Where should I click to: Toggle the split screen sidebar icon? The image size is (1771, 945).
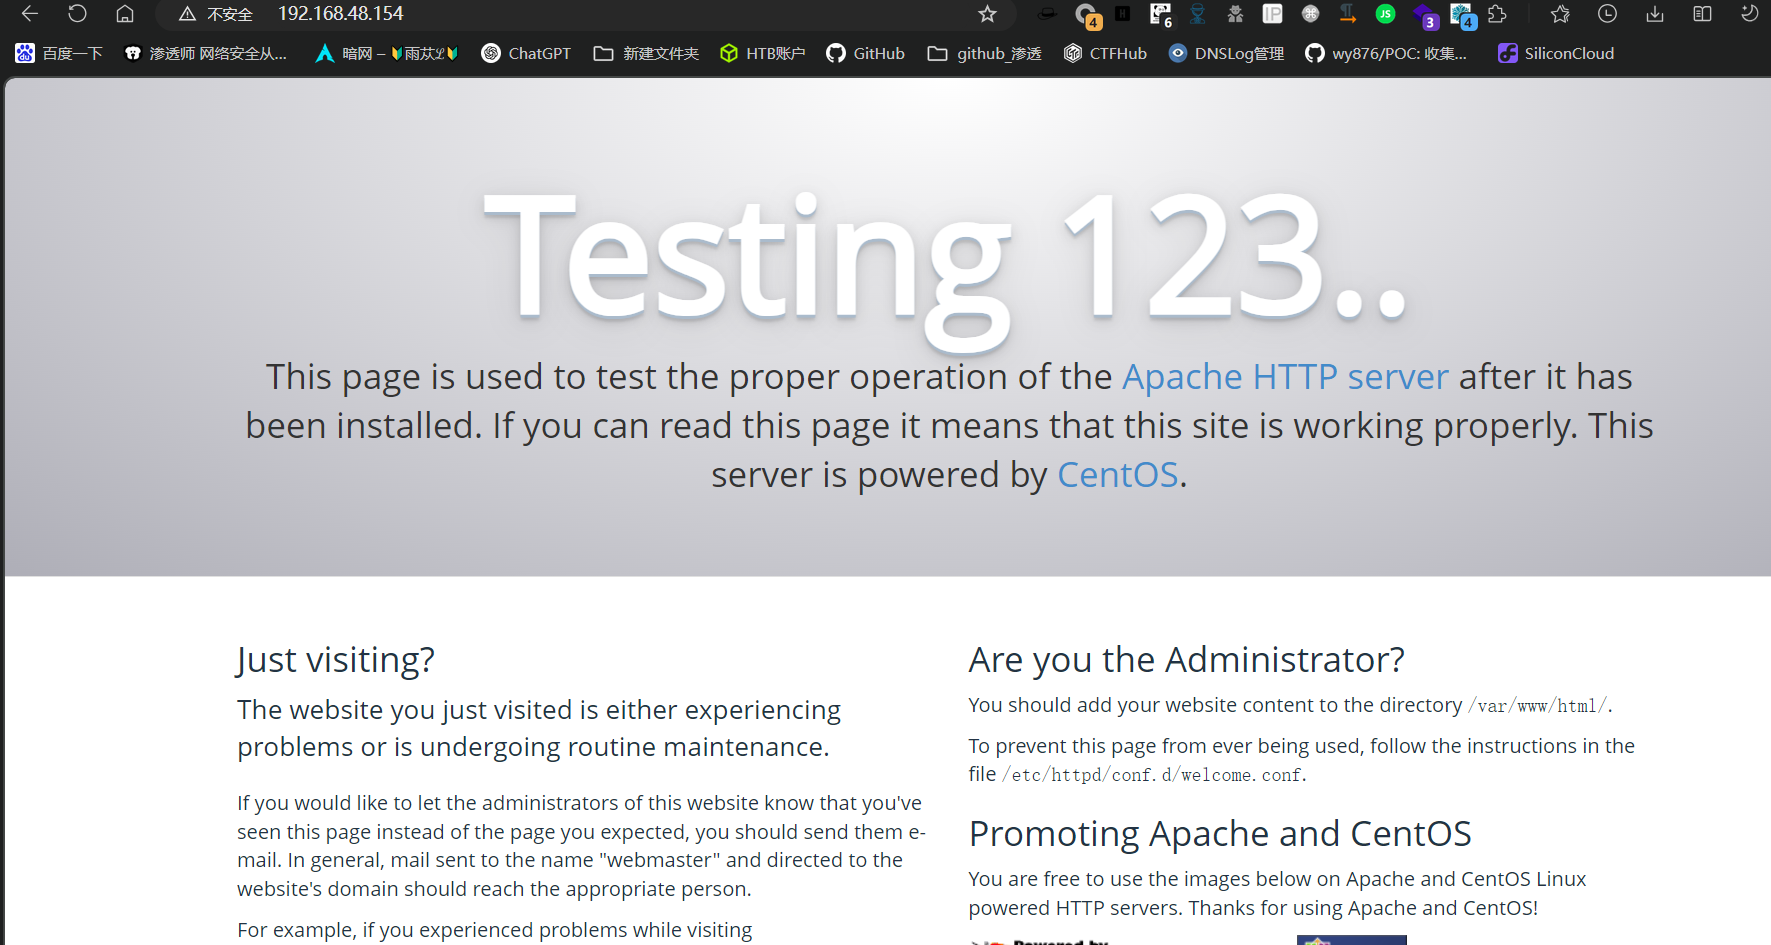[1702, 14]
